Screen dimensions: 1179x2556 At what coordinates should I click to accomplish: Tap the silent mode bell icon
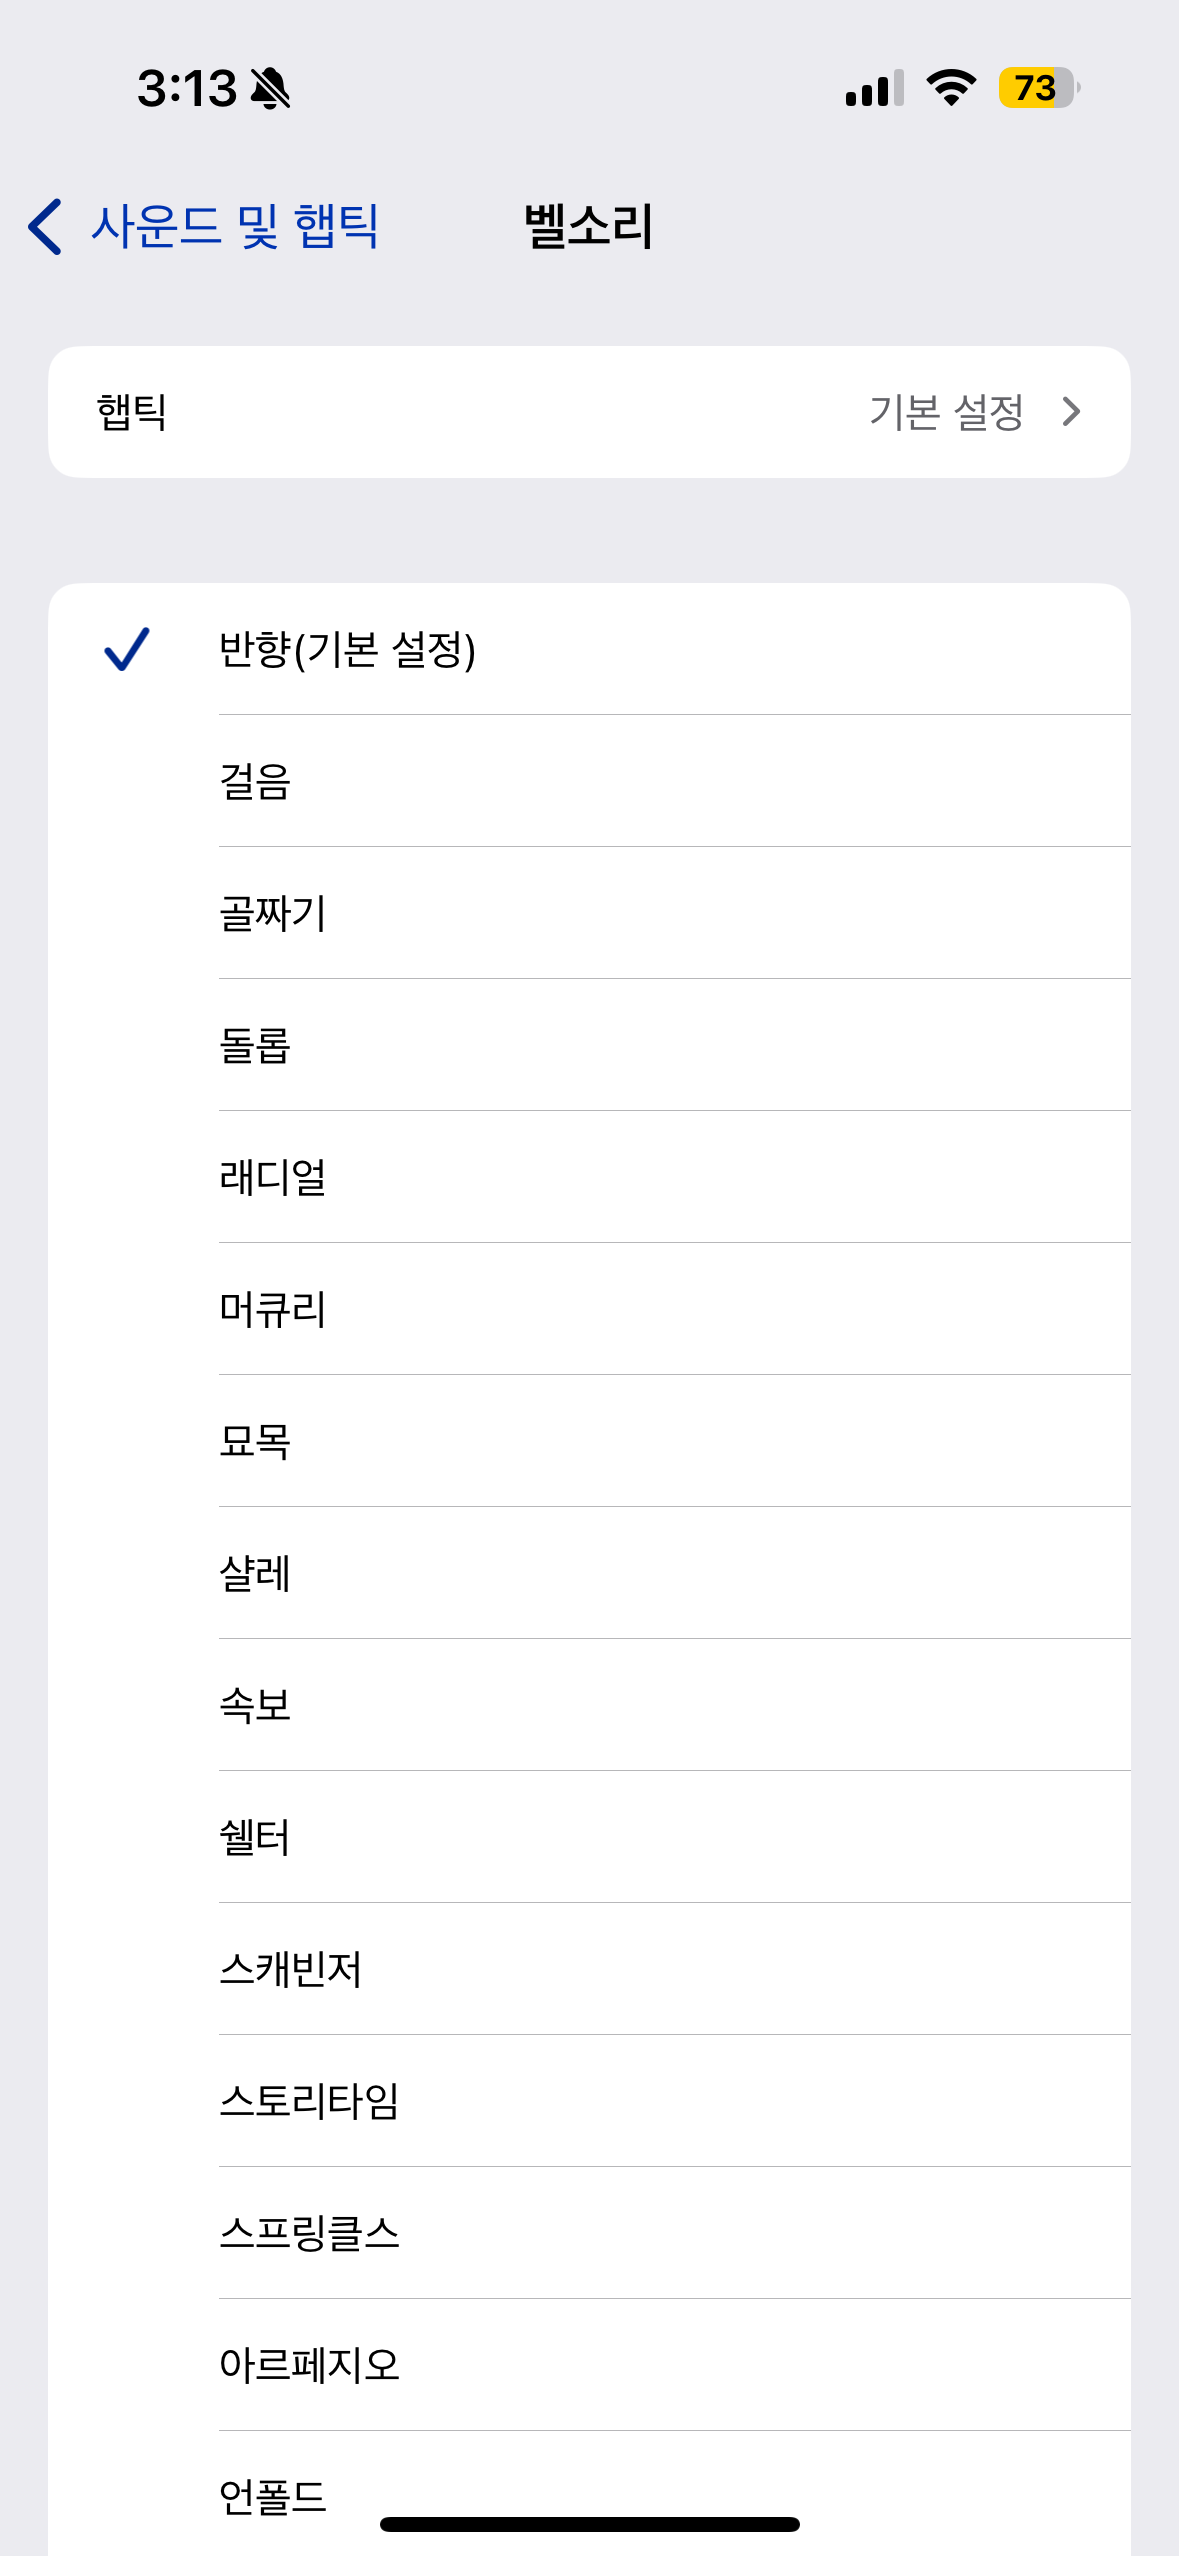(x=270, y=88)
